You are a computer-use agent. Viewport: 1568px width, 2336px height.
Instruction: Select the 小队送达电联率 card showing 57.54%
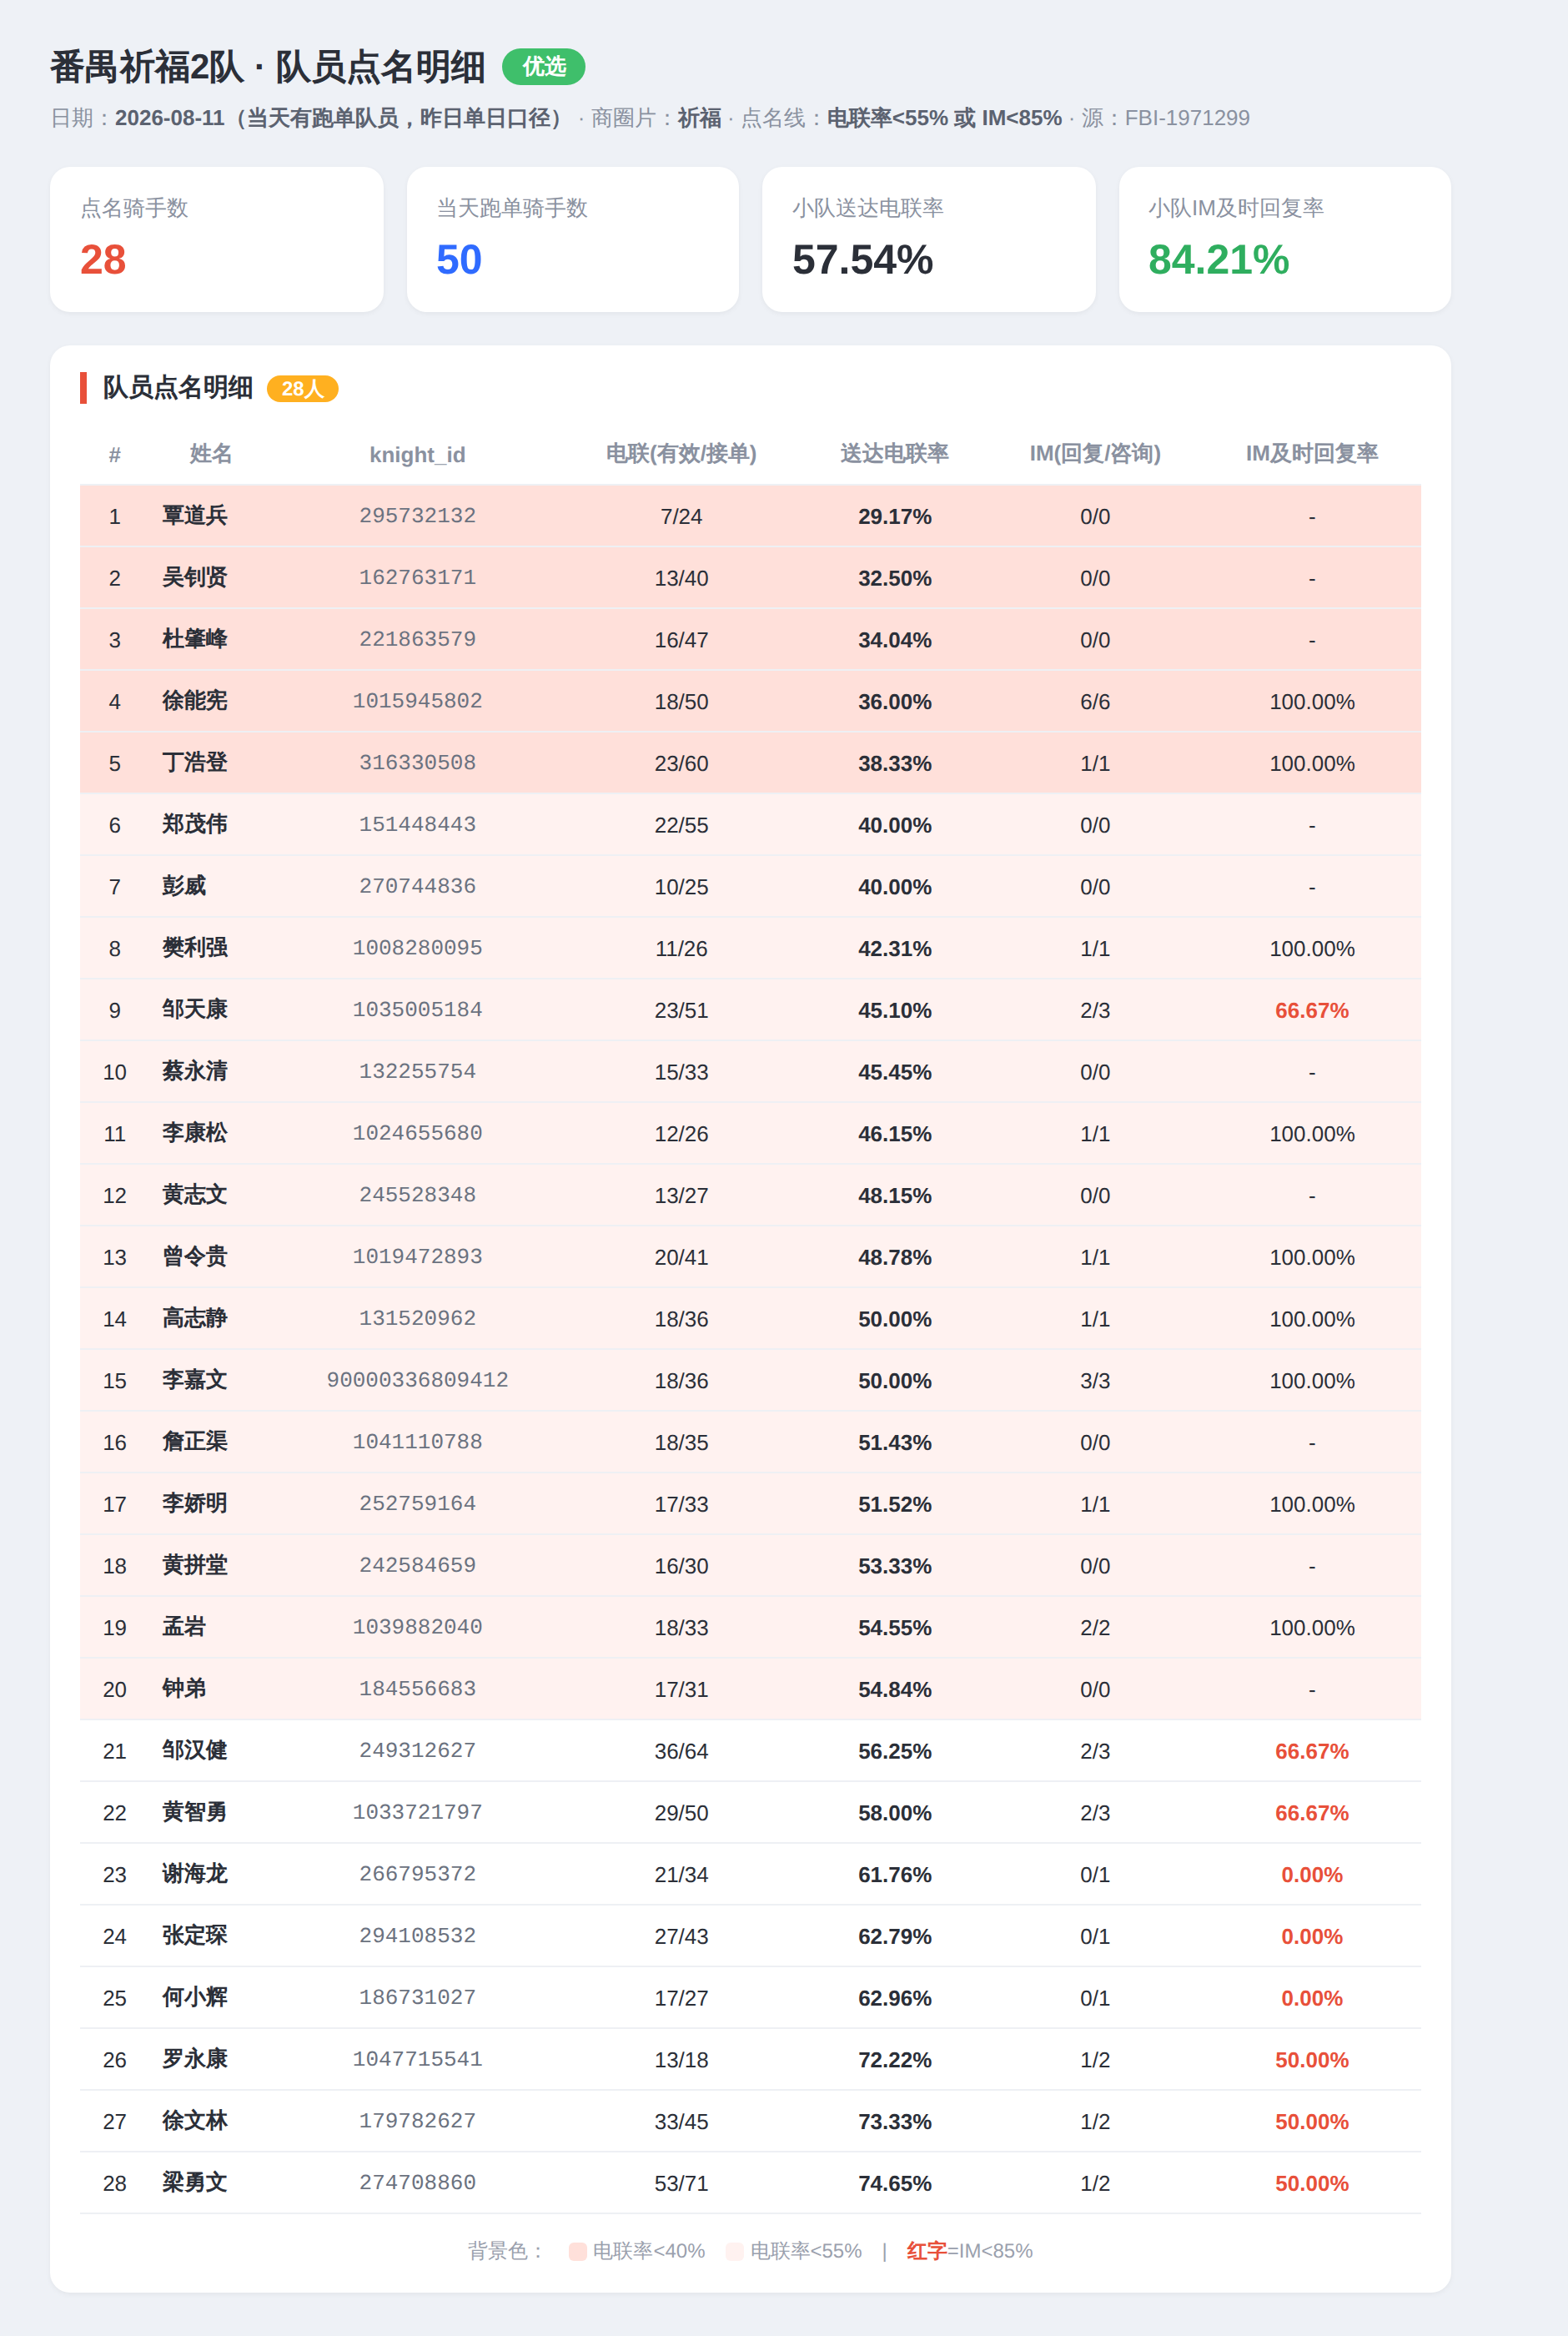tap(929, 240)
